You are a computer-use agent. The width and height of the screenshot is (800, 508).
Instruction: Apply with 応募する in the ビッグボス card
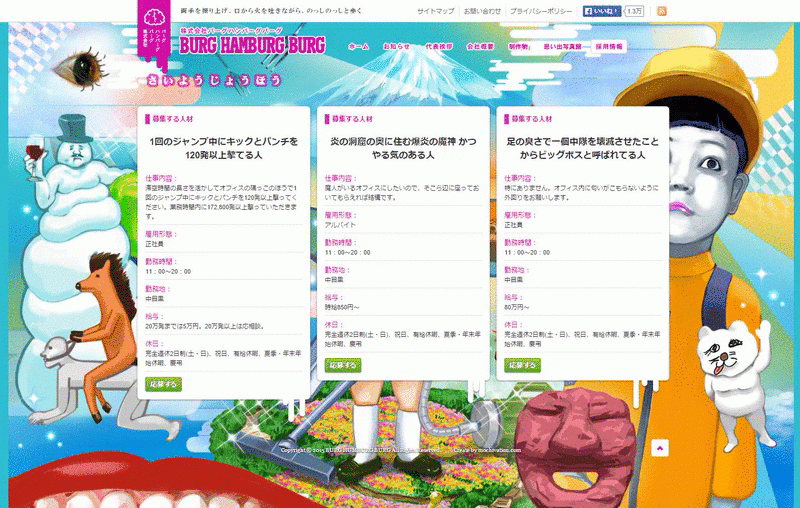point(522,365)
